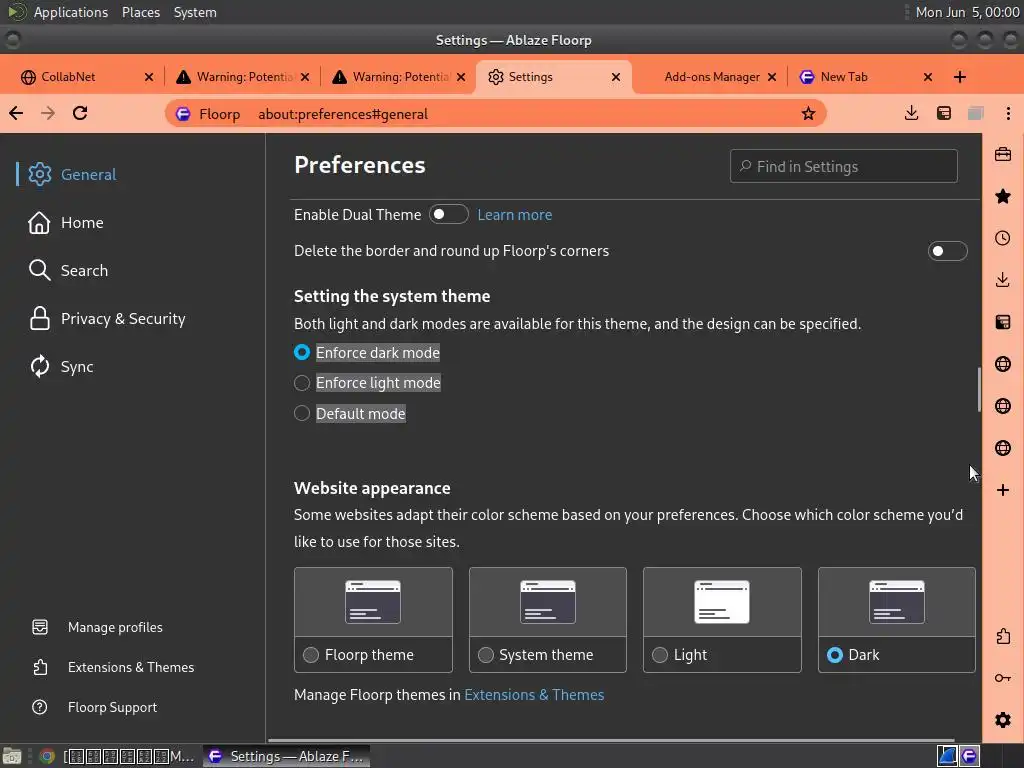Screen dimensions: 1024x768
Task: Open the first globe web panel
Action: pyautogui.click(x=1003, y=364)
